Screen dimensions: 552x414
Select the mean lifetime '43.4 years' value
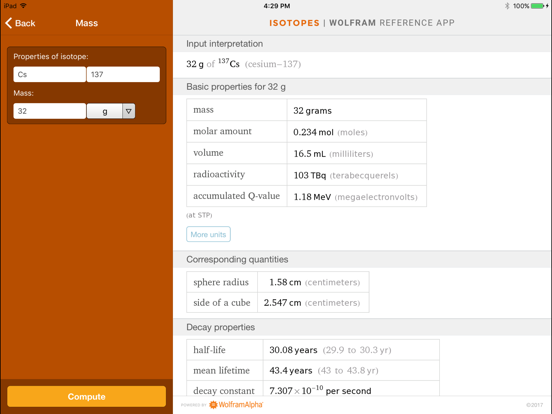tap(291, 370)
